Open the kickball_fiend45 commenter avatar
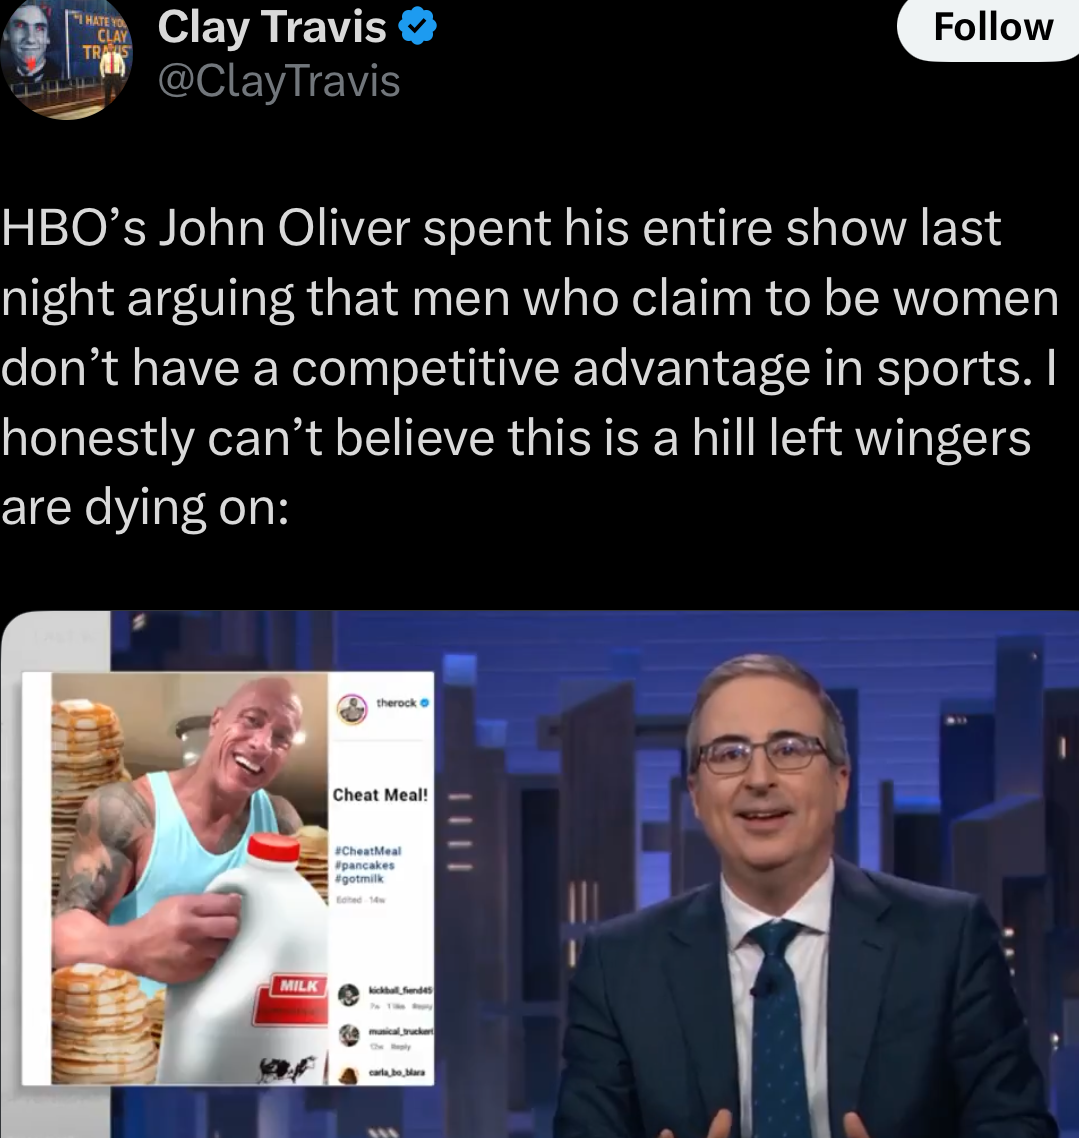This screenshot has width=1079, height=1138. pyautogui.click(x=348, y=995)
